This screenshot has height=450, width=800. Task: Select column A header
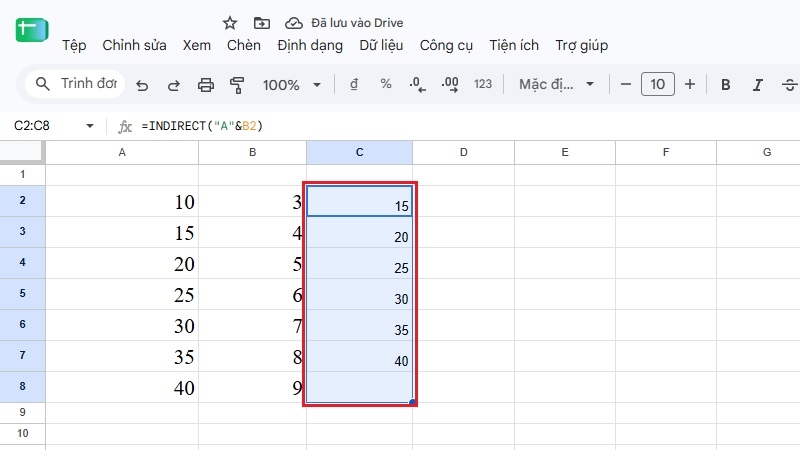pyautogui.click(x=122, y=153)
